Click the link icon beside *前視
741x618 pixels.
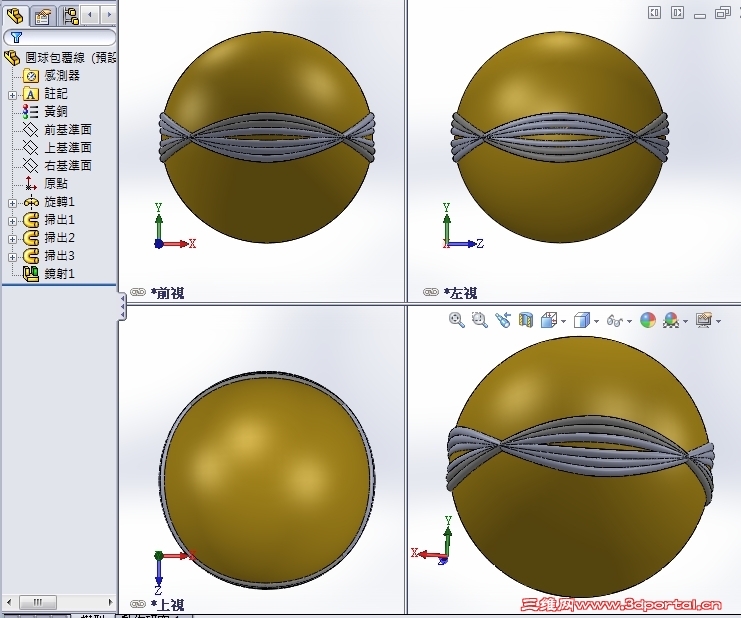coord(138,292)
